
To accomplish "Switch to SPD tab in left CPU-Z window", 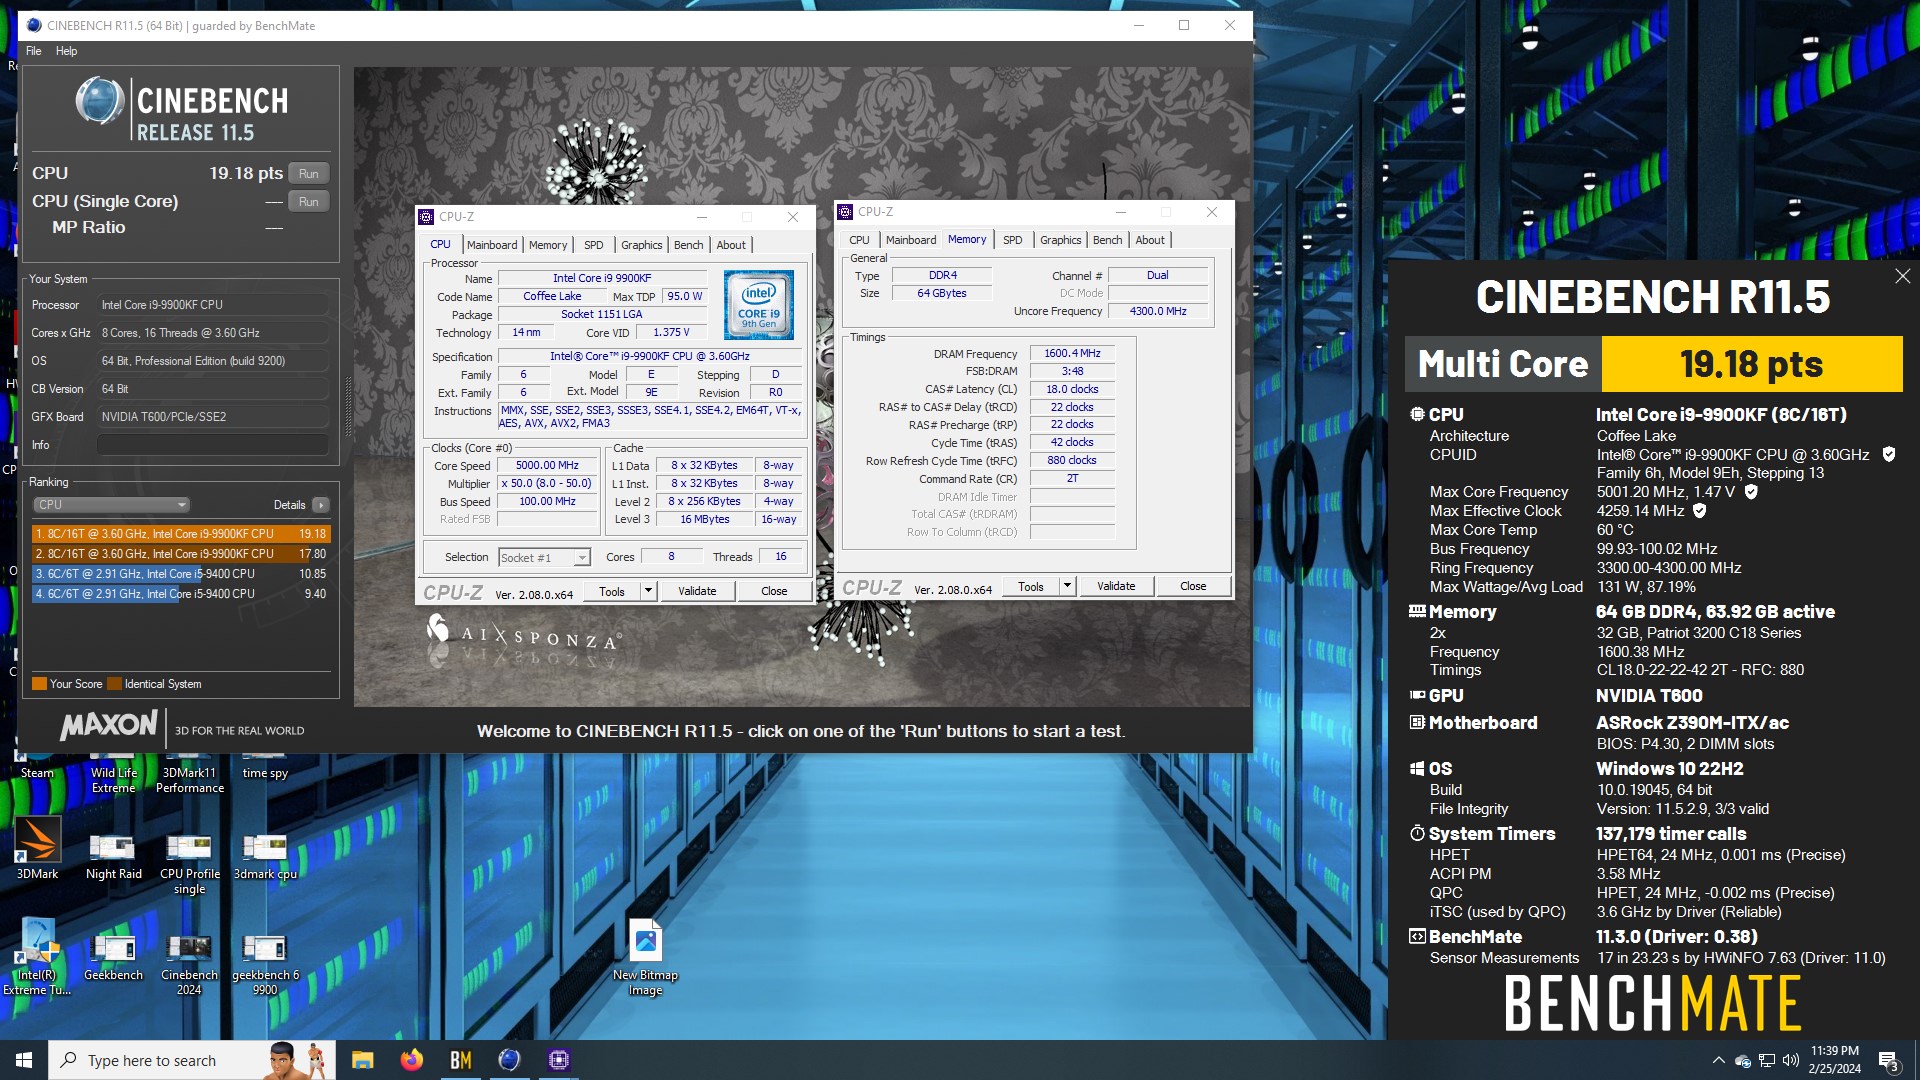I will coord(594,245).
